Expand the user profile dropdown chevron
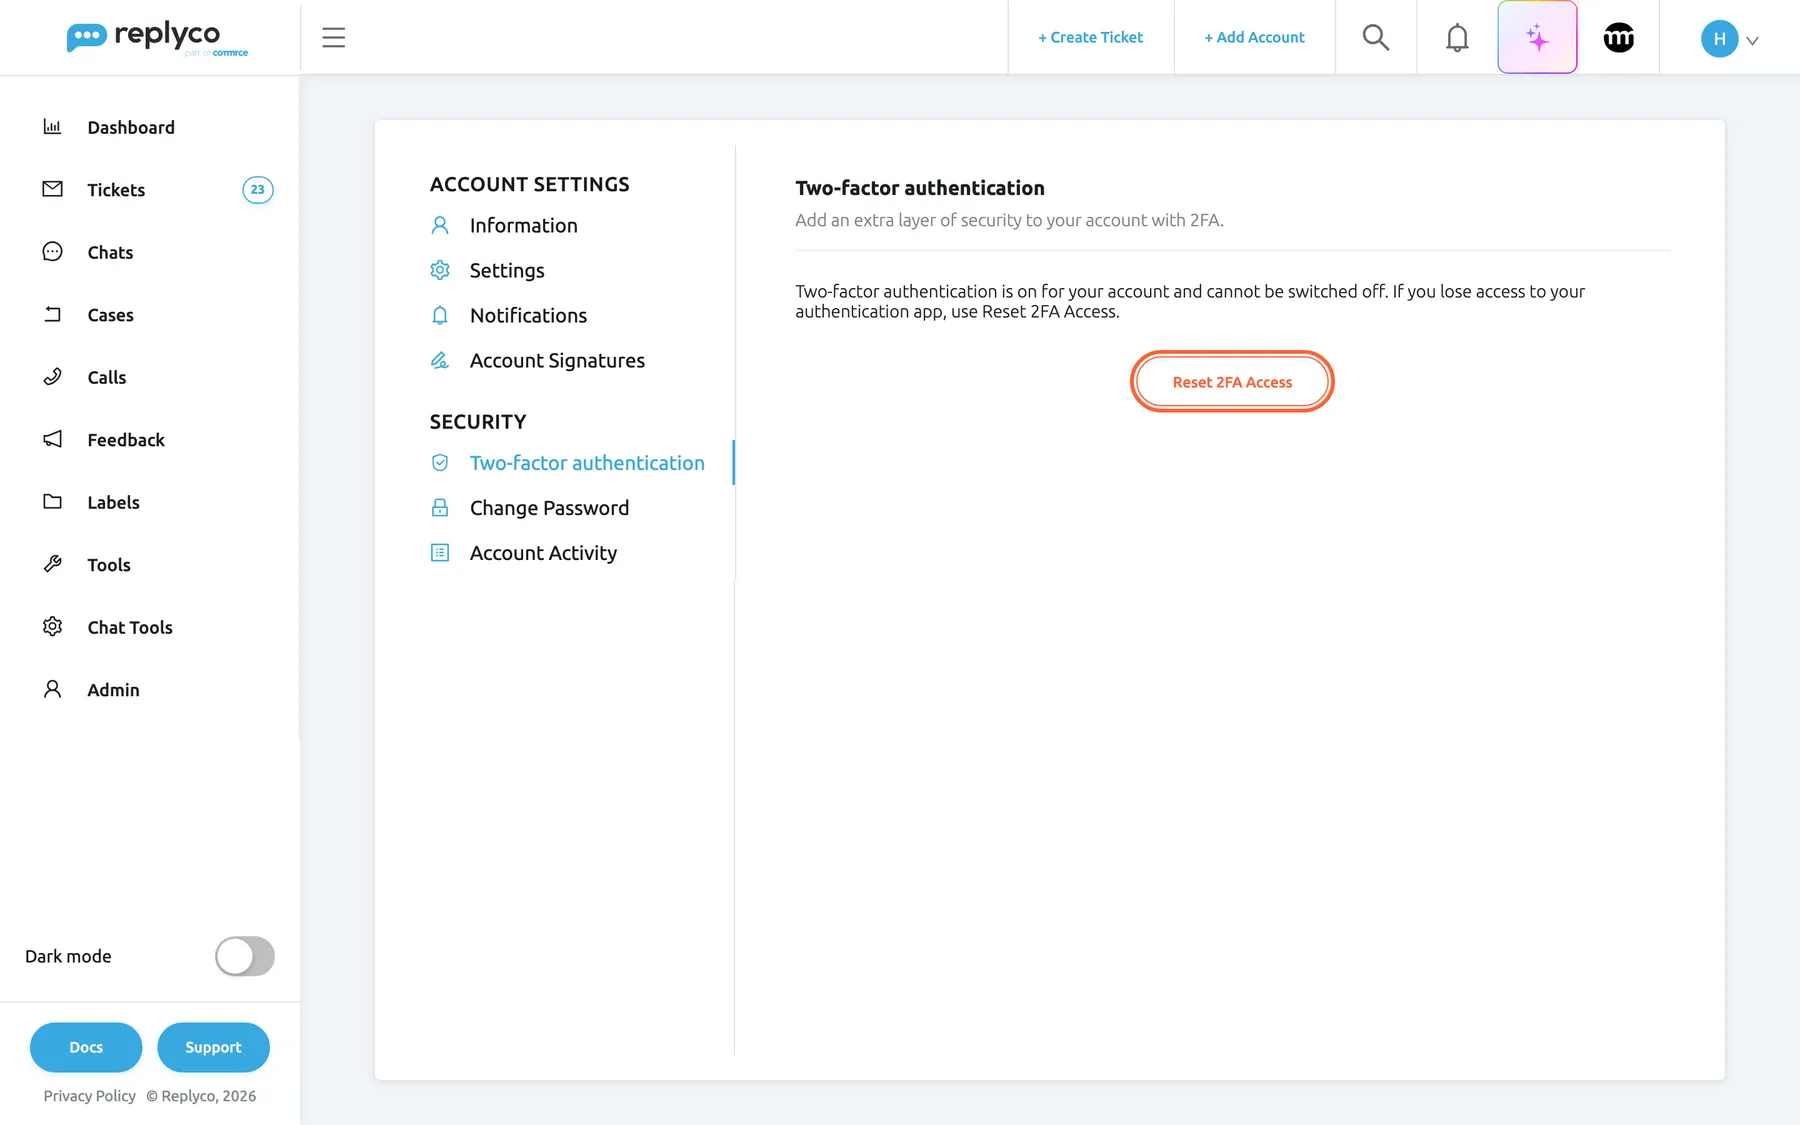 pyautogui.click(x=1752, y=41)
